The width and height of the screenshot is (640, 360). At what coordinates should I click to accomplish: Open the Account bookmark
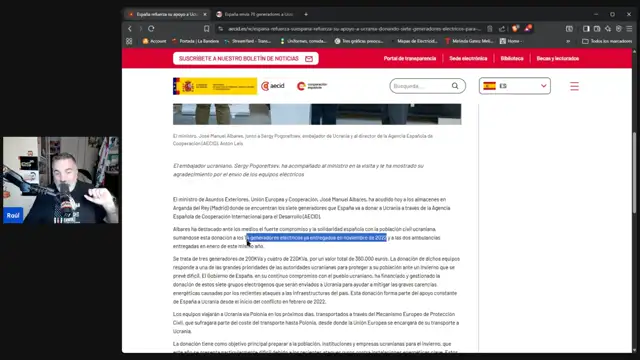[154, 41]
